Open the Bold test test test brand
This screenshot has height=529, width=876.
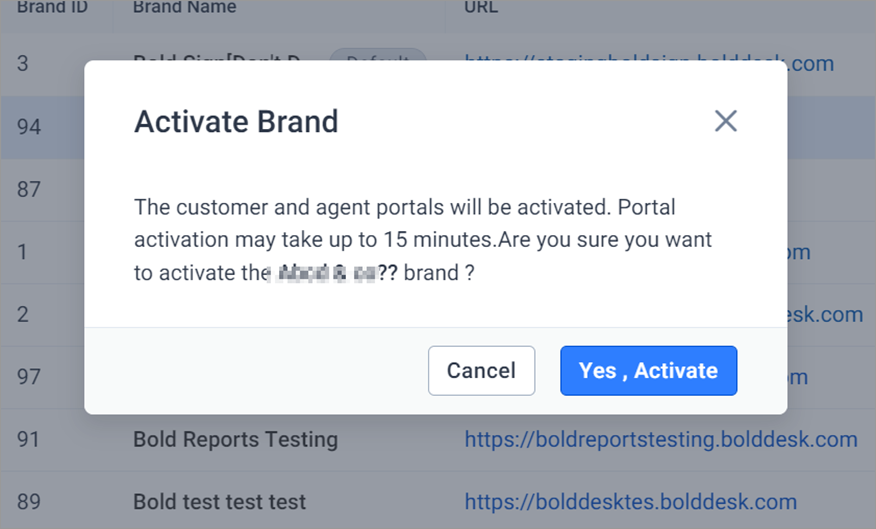220,502
